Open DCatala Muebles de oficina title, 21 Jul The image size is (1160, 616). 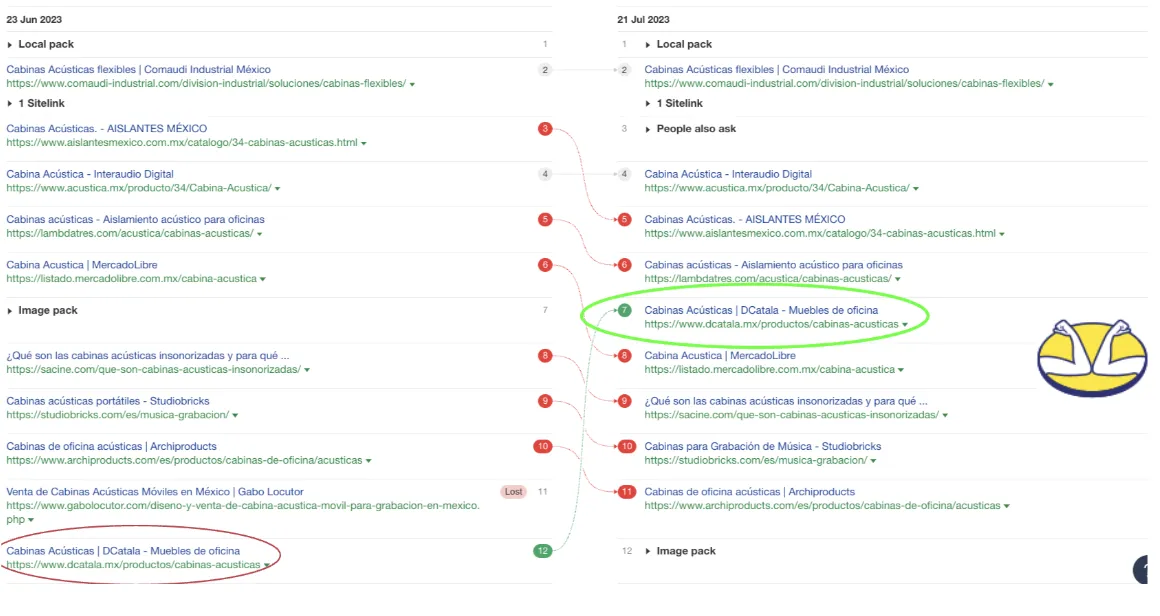[x=761, y=311]
